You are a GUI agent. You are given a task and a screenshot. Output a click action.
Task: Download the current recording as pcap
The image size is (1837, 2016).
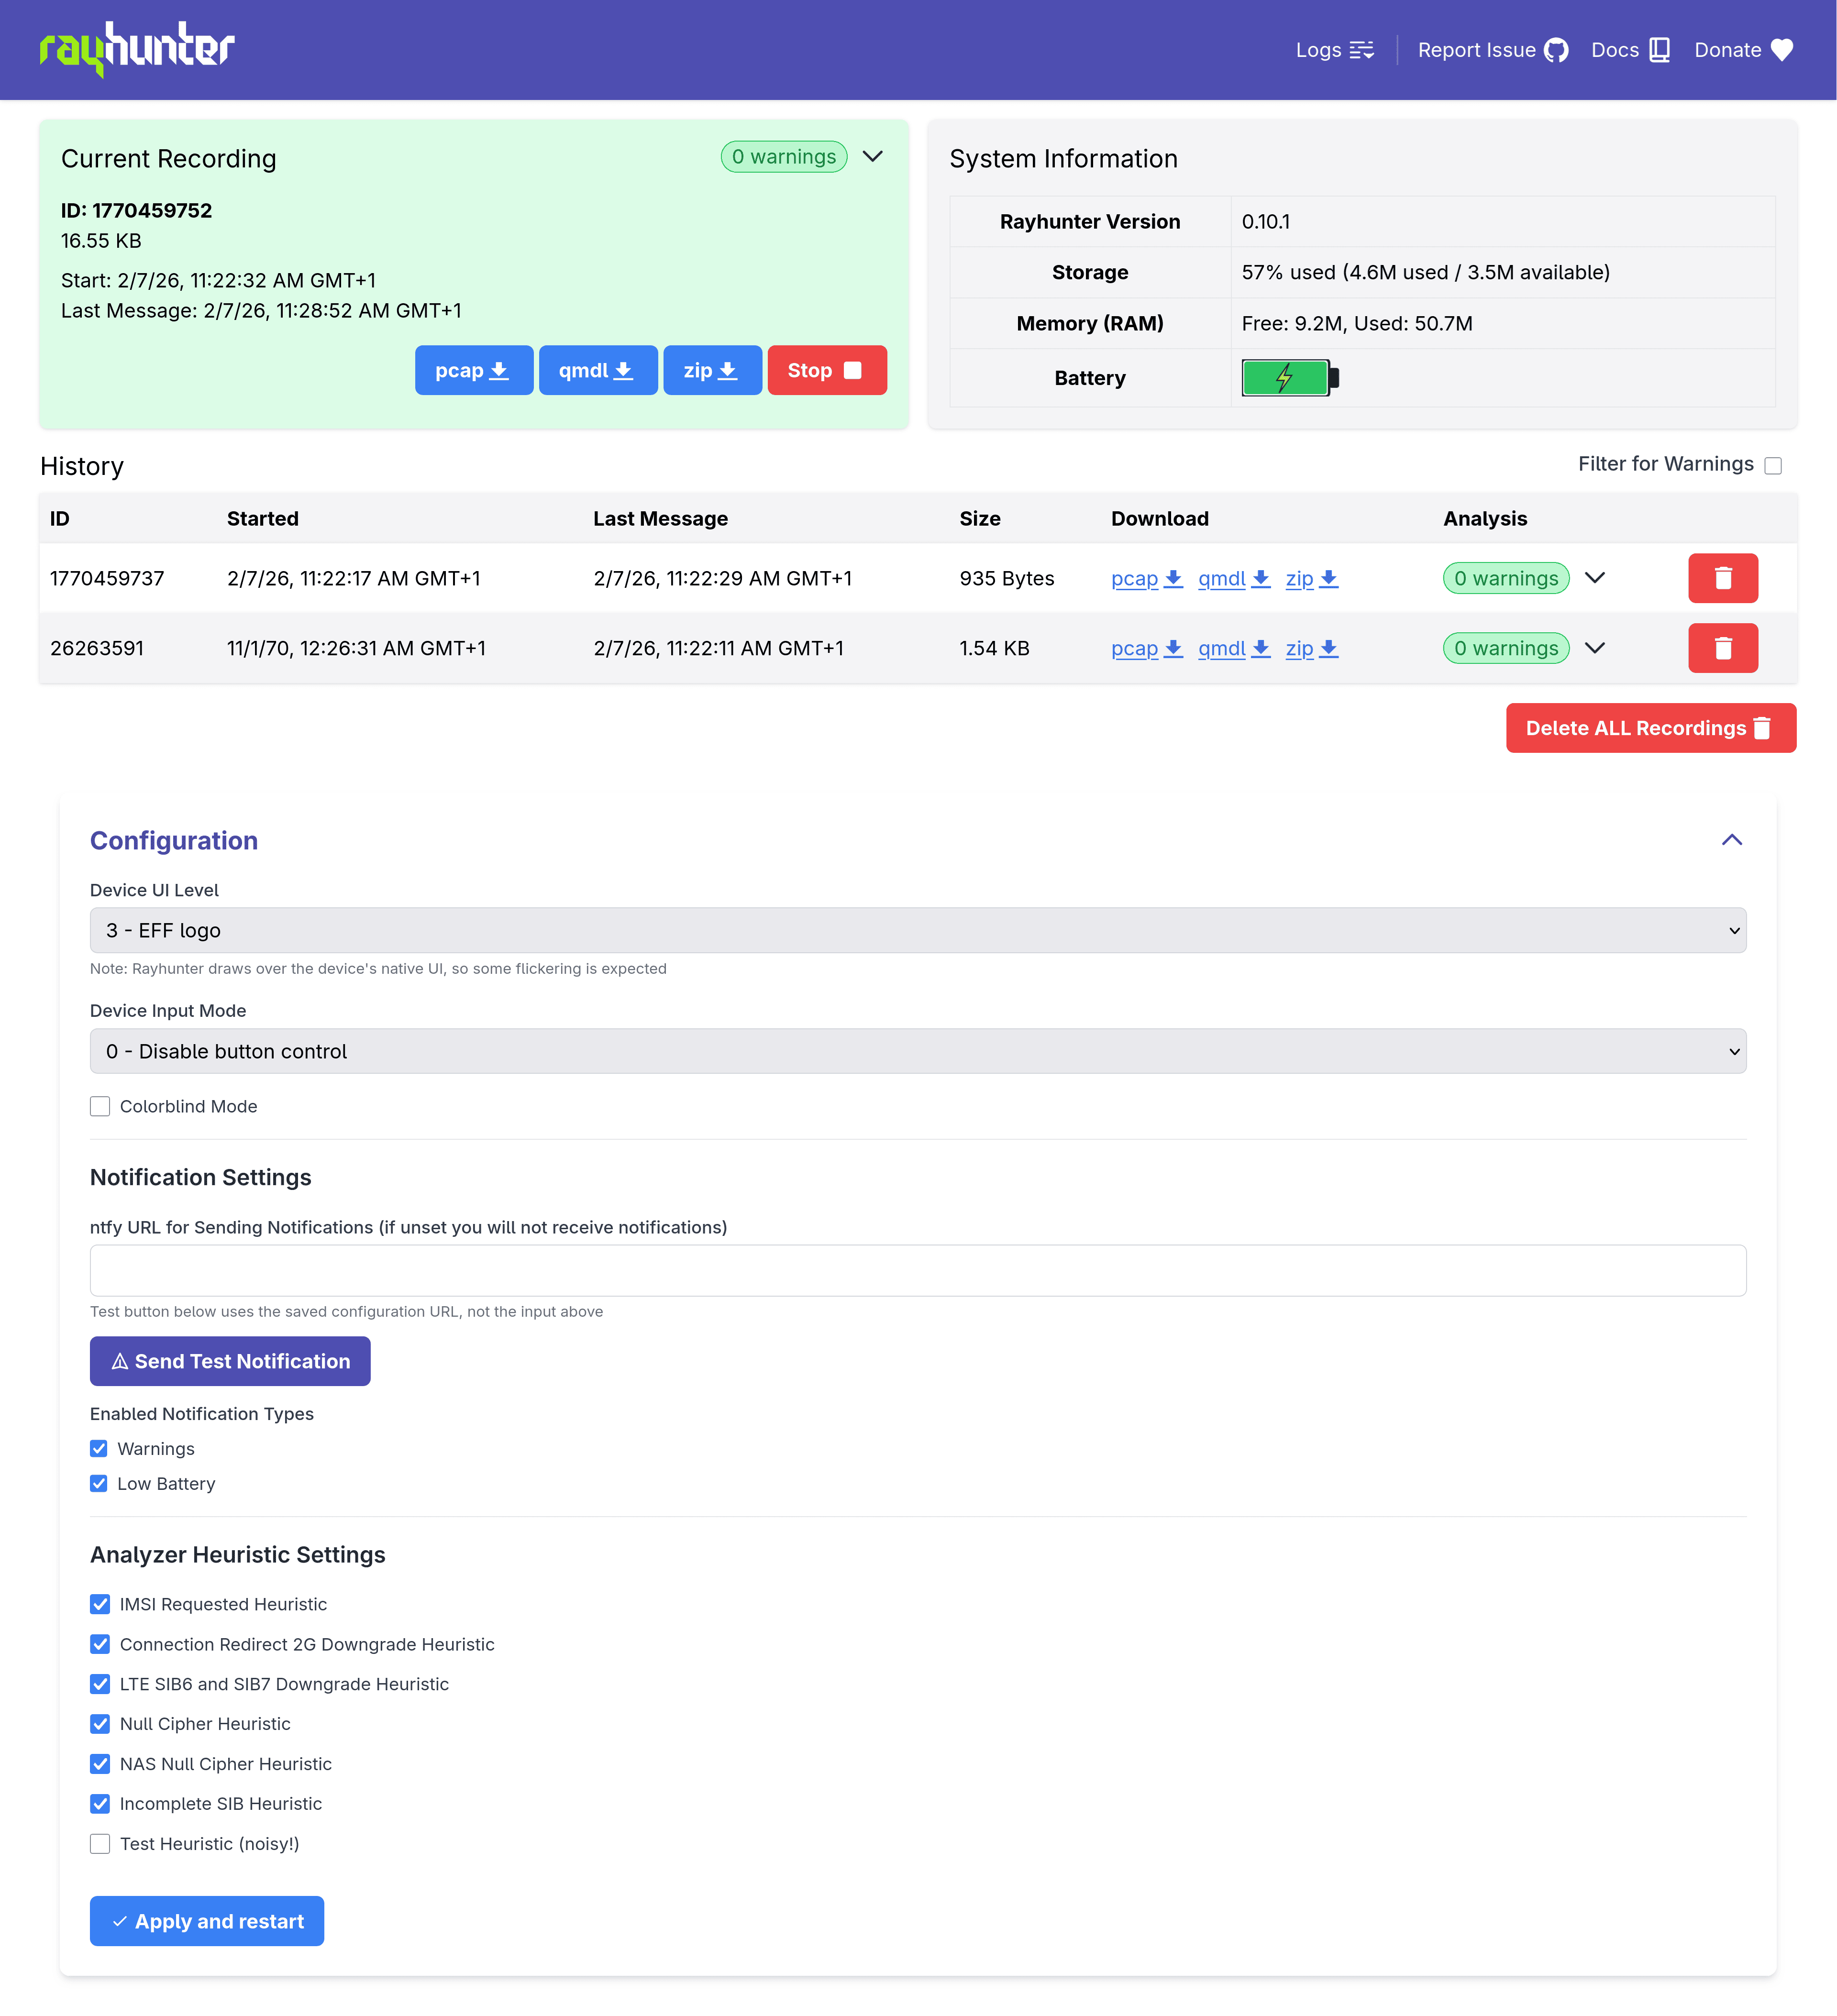point(473,370)
